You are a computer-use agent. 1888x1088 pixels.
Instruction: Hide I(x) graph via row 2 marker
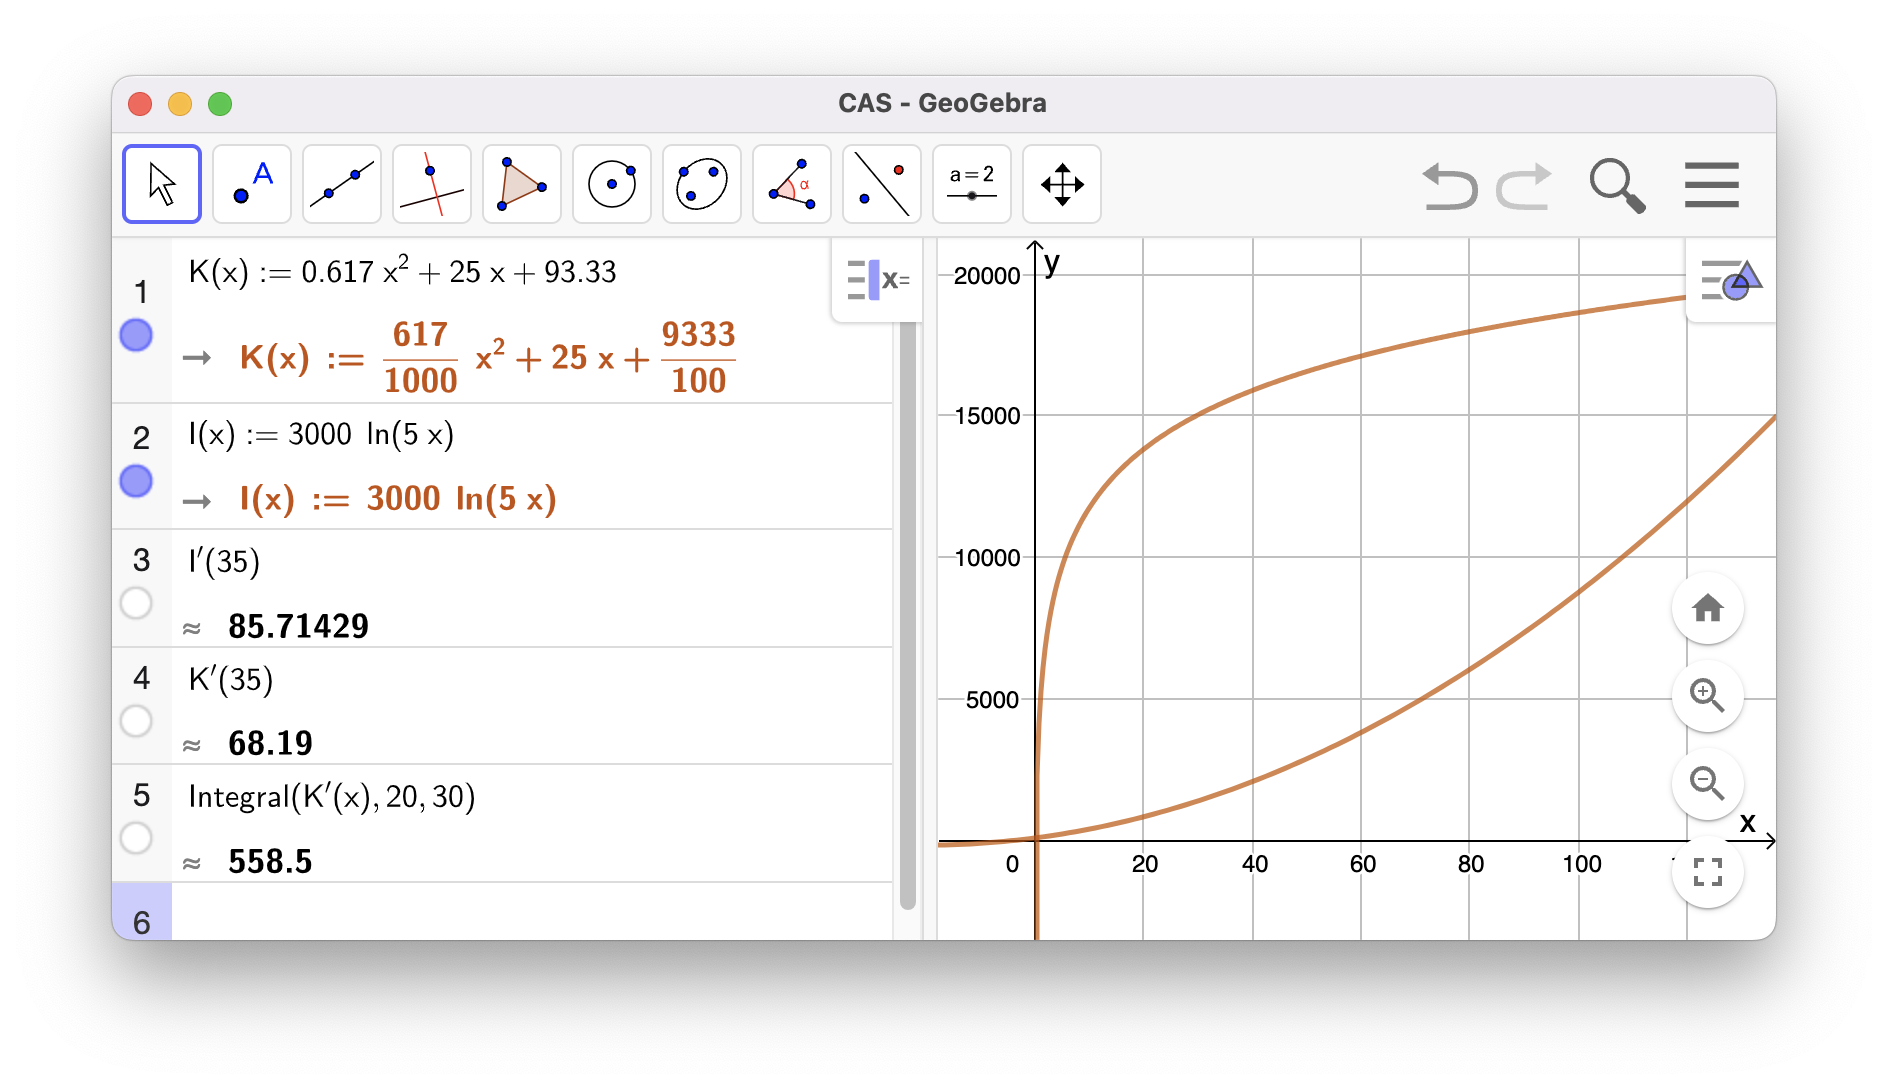pyautogui.click(x=136, y=482)
